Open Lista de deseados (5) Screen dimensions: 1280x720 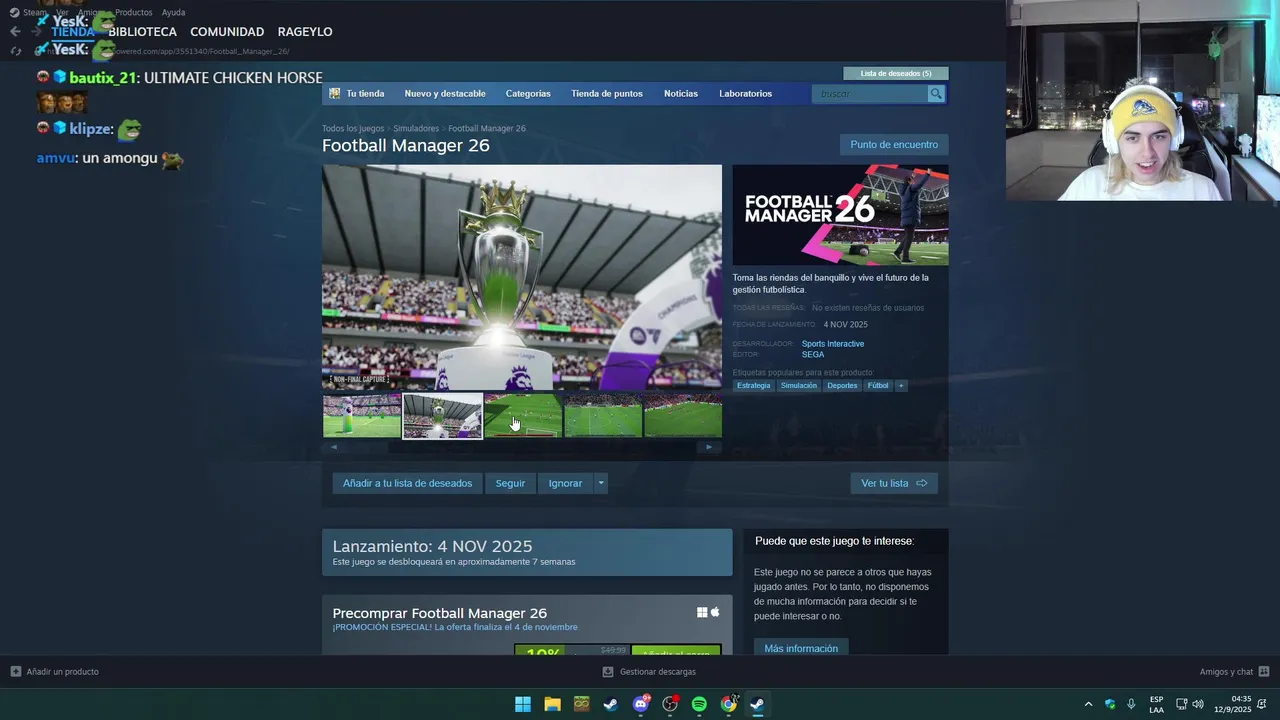click(896, 73)
